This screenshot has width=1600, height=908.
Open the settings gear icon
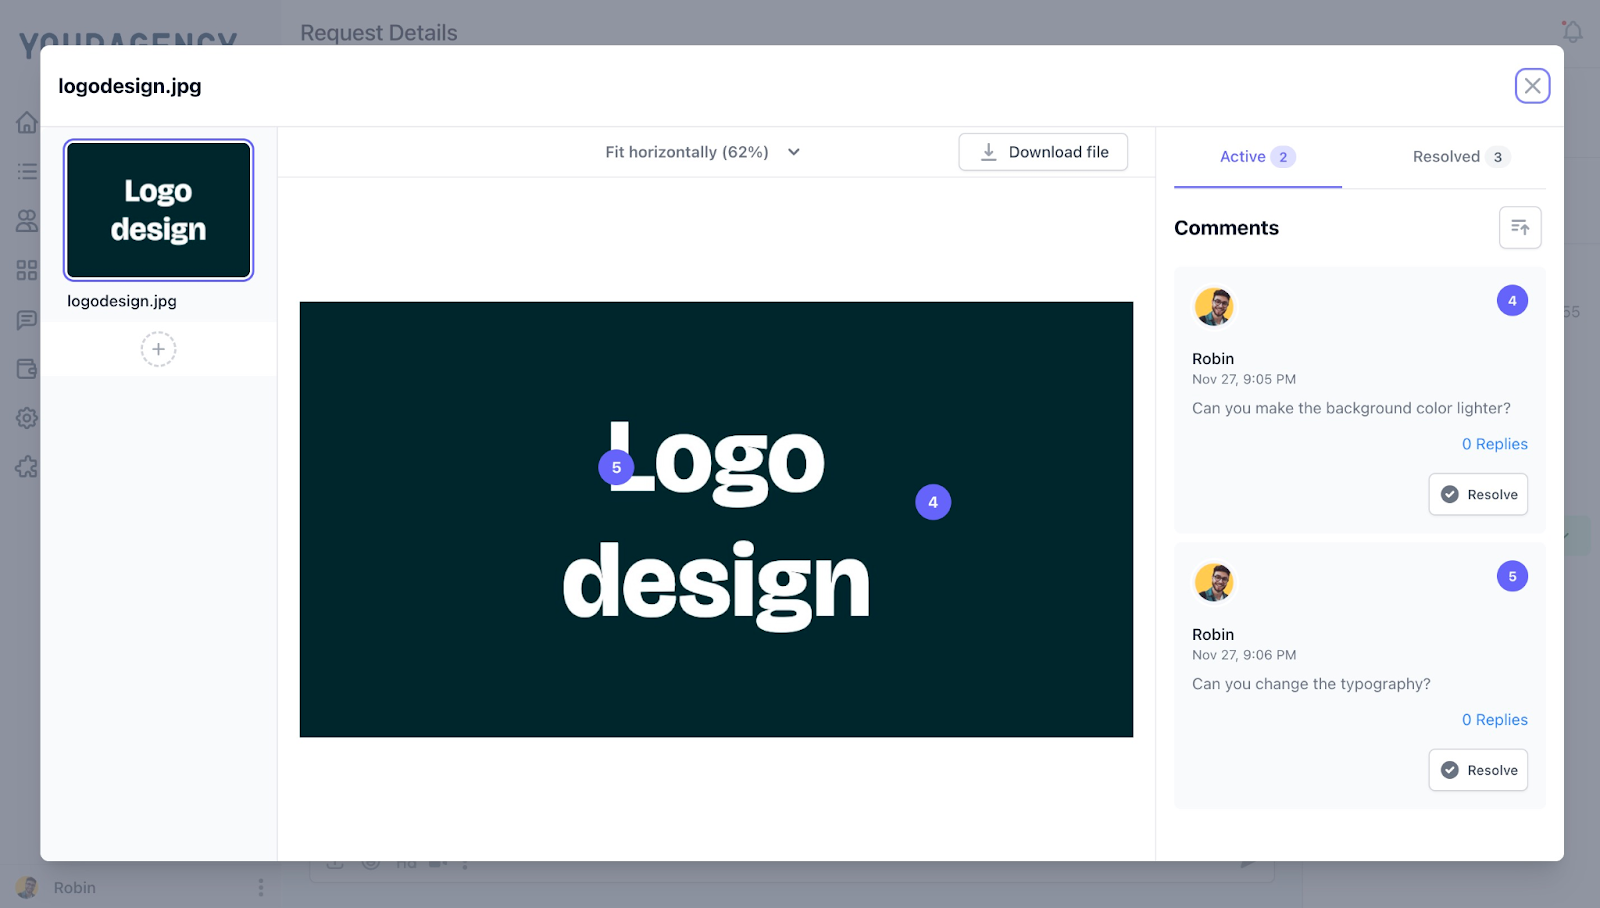[x=27, y=418]
